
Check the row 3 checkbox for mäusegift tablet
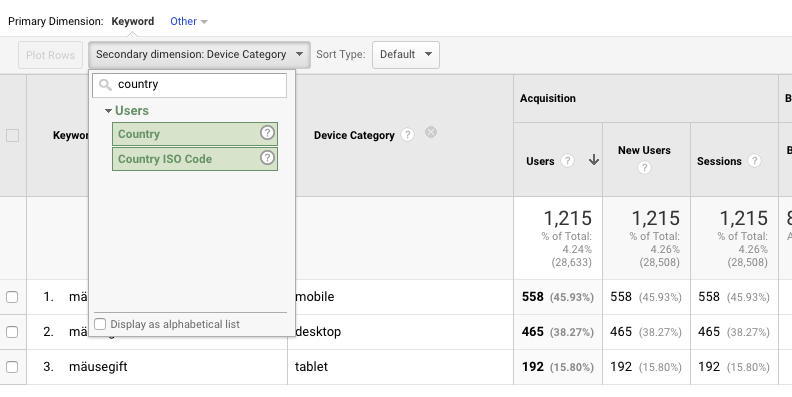(x=12, y=367)
